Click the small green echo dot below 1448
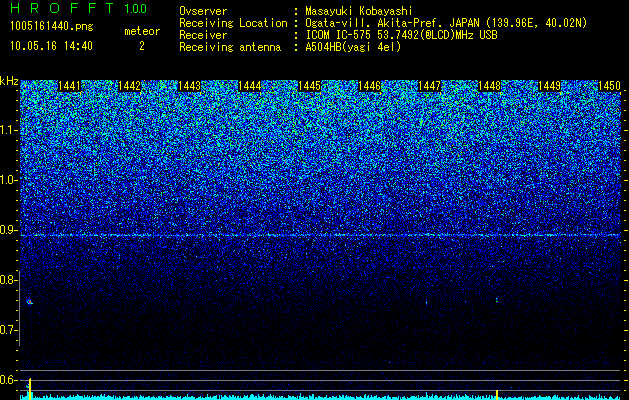The width and height of the screenshot is (629, 400). click(497, 299)
